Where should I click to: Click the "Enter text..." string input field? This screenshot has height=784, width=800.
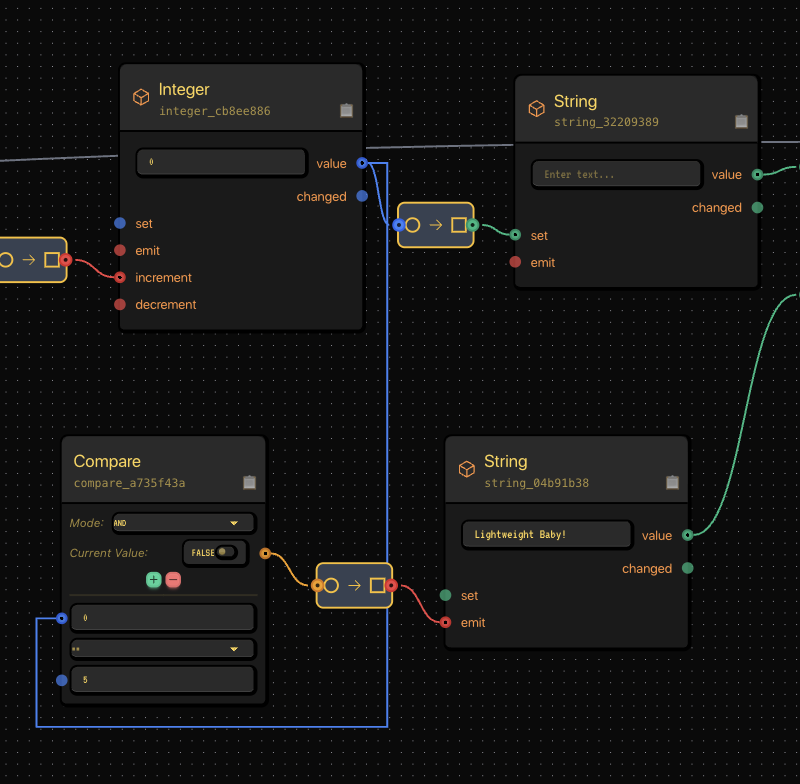(x=616, y=174)
